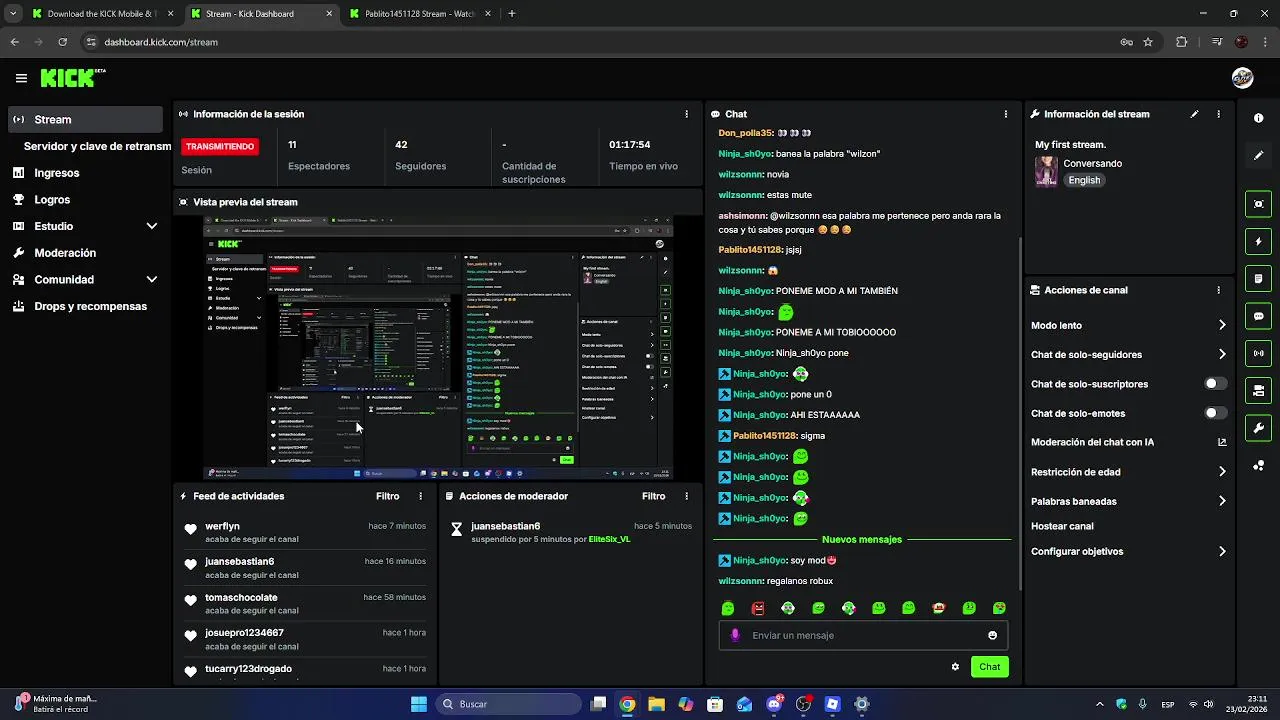The height and width of the screenshot is (720, 1280).
Task: Open Configurar objetivos chevron
Action: coord(1222,551)
